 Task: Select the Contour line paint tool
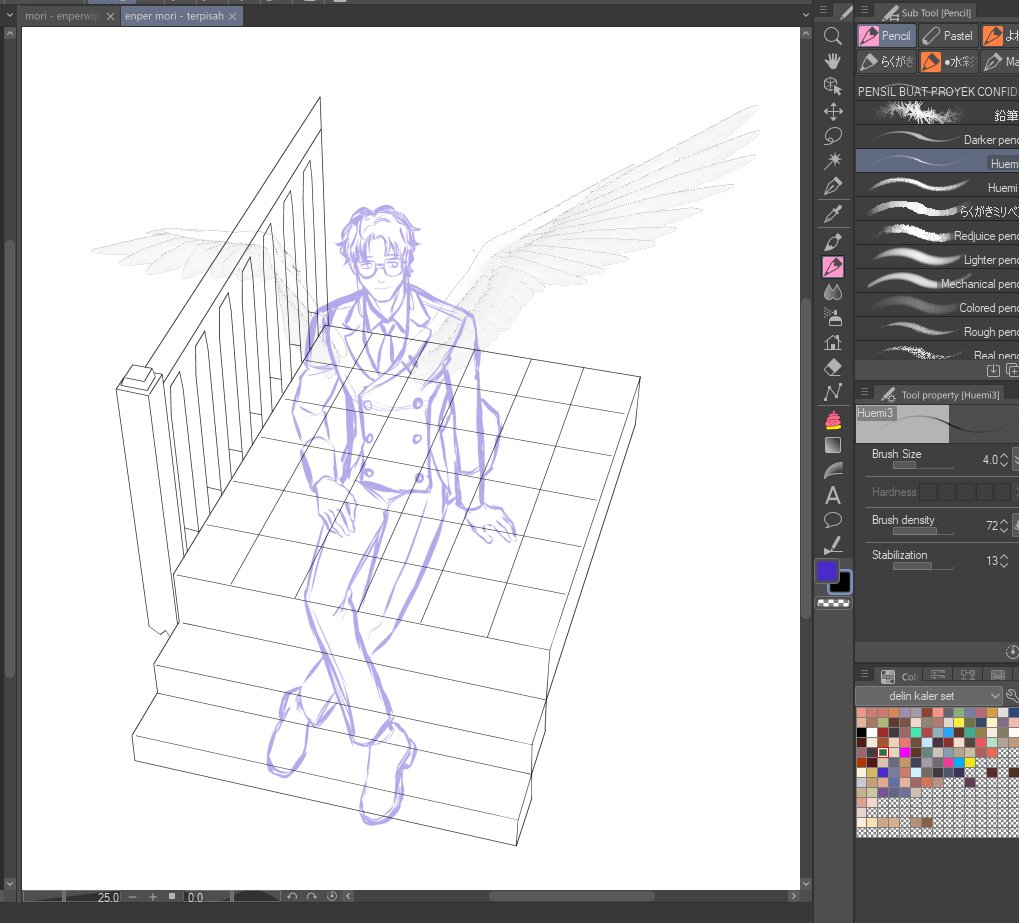[x=832, y=470]
